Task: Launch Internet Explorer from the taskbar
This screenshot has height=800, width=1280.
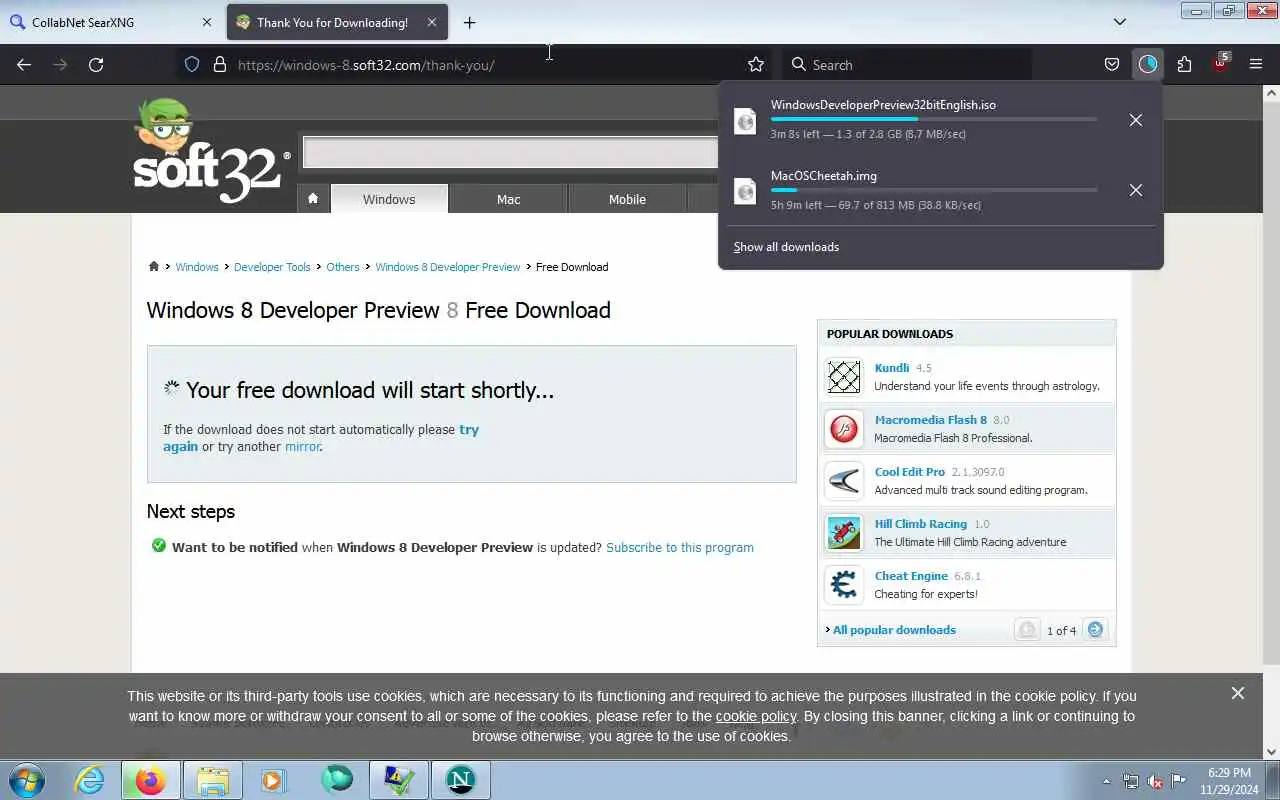Action: pos(90,780)
